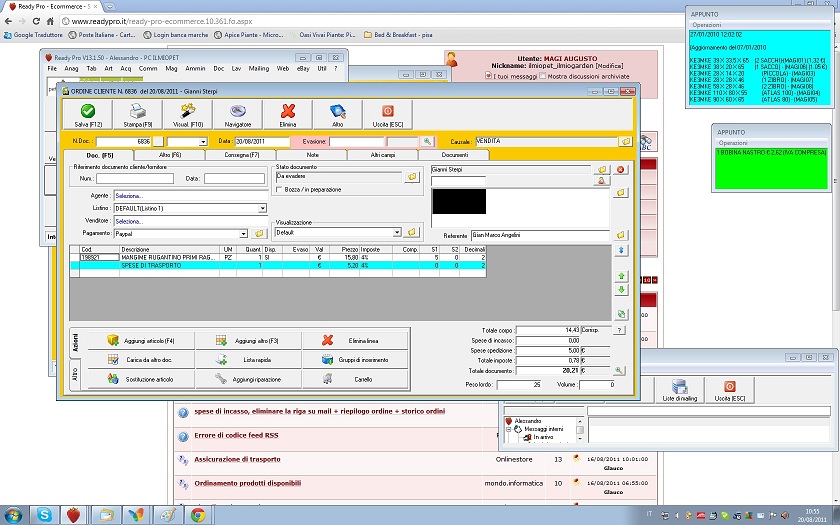Expand the Listino dropdown

(262, 208)
